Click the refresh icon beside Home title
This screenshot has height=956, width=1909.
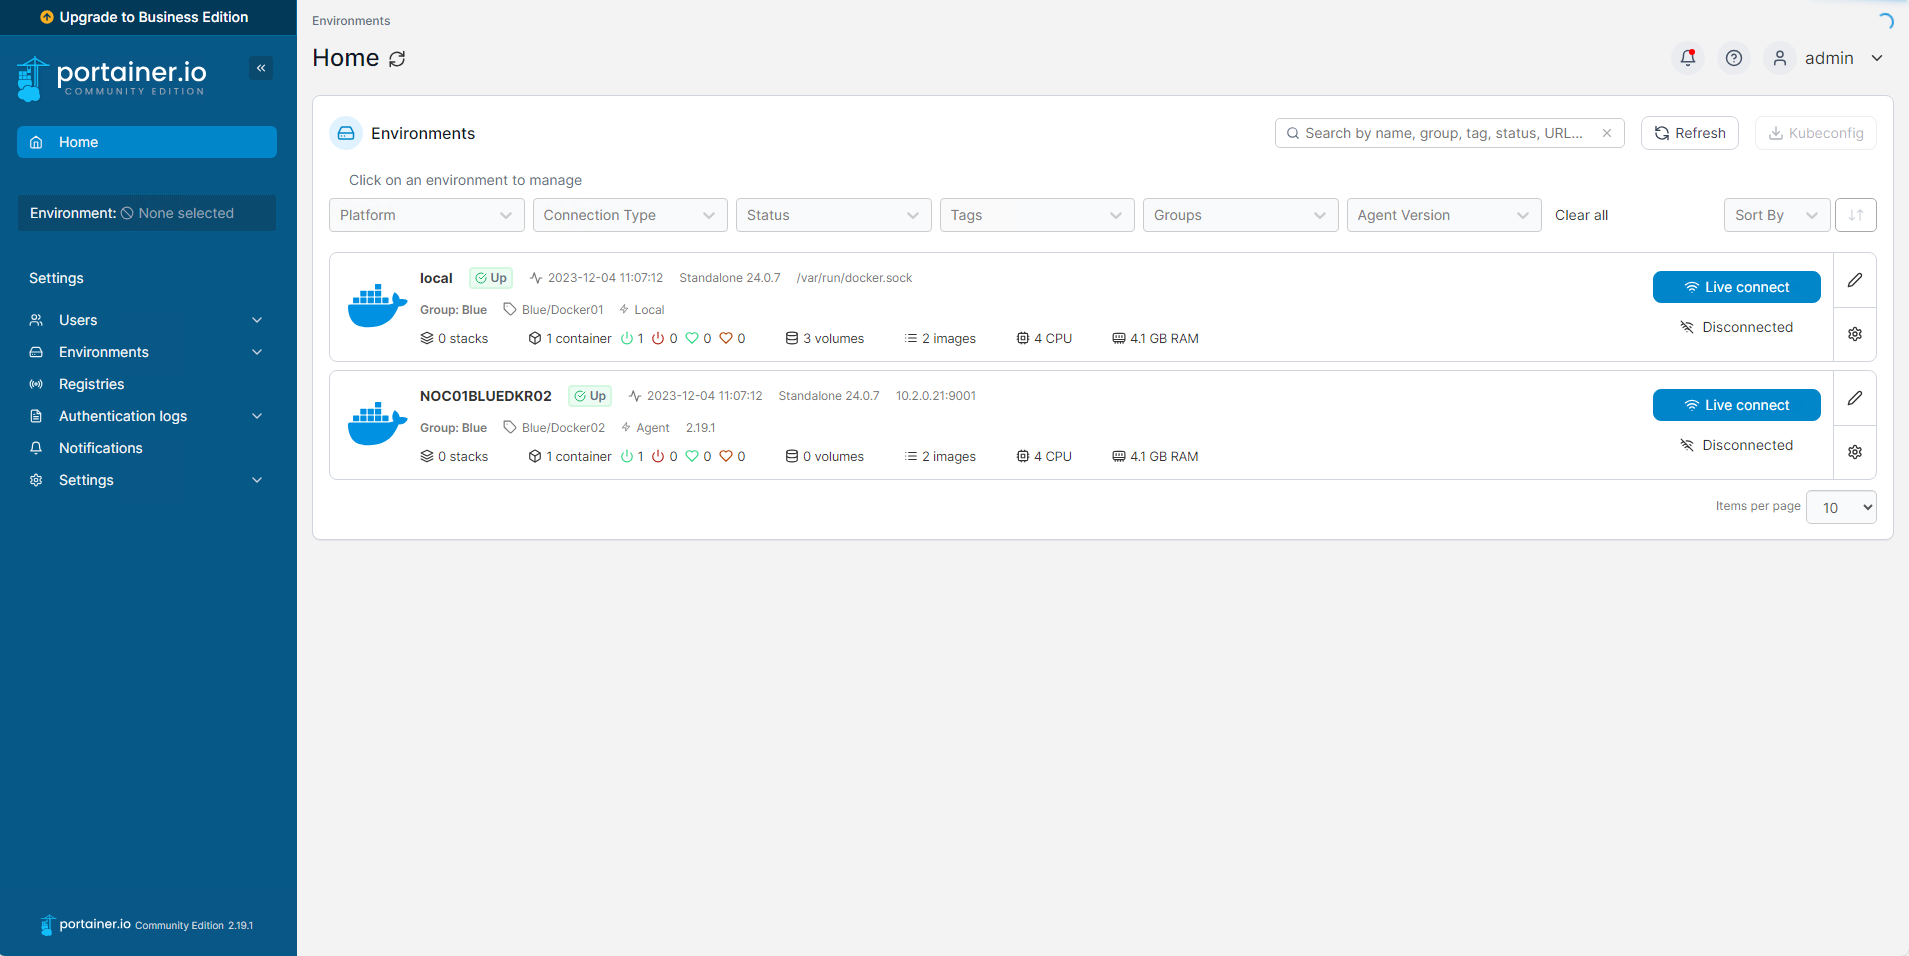pyautogui.click(x=397, y=59)
